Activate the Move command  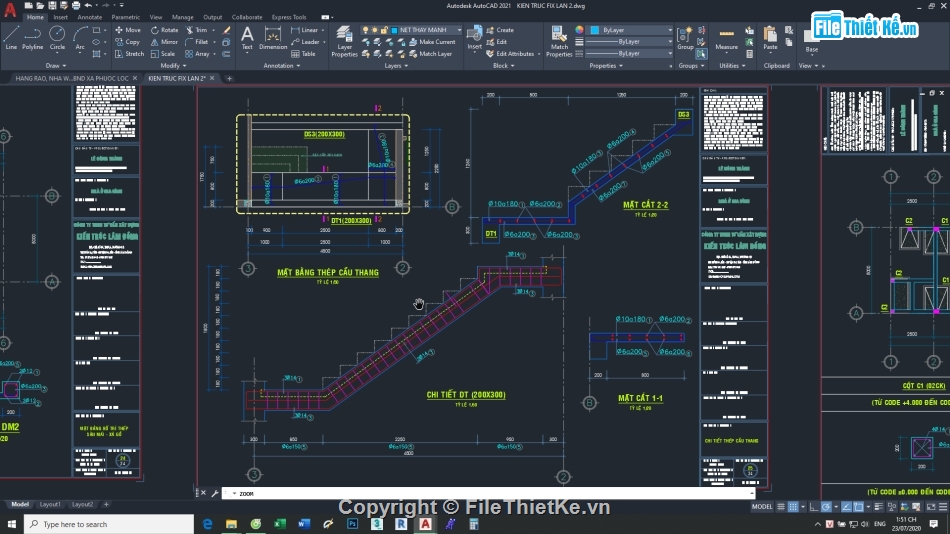tap(128, 30)
